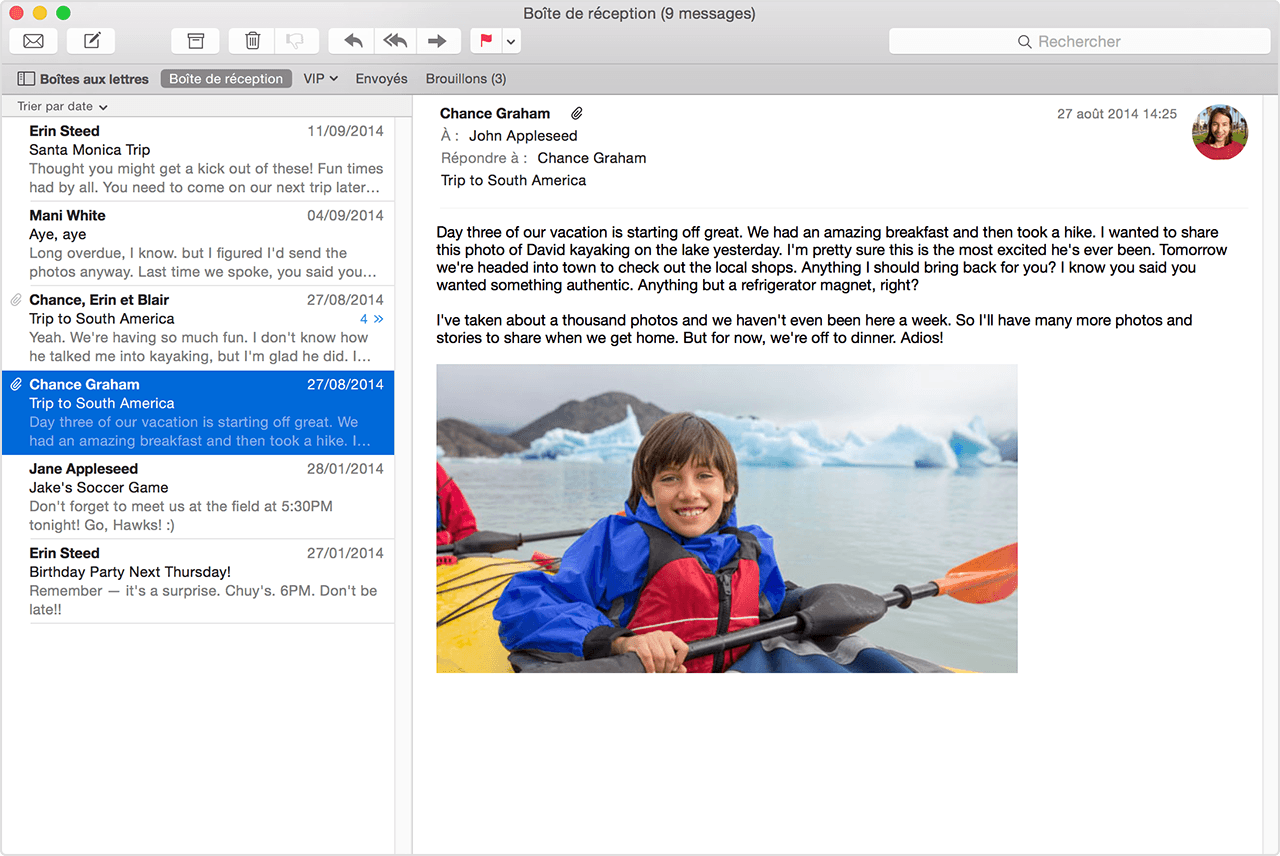The width and height of the screenshot is (1280, 856).
Task: Switch to the Envoyés mailbox
Action: click(381, 78)
